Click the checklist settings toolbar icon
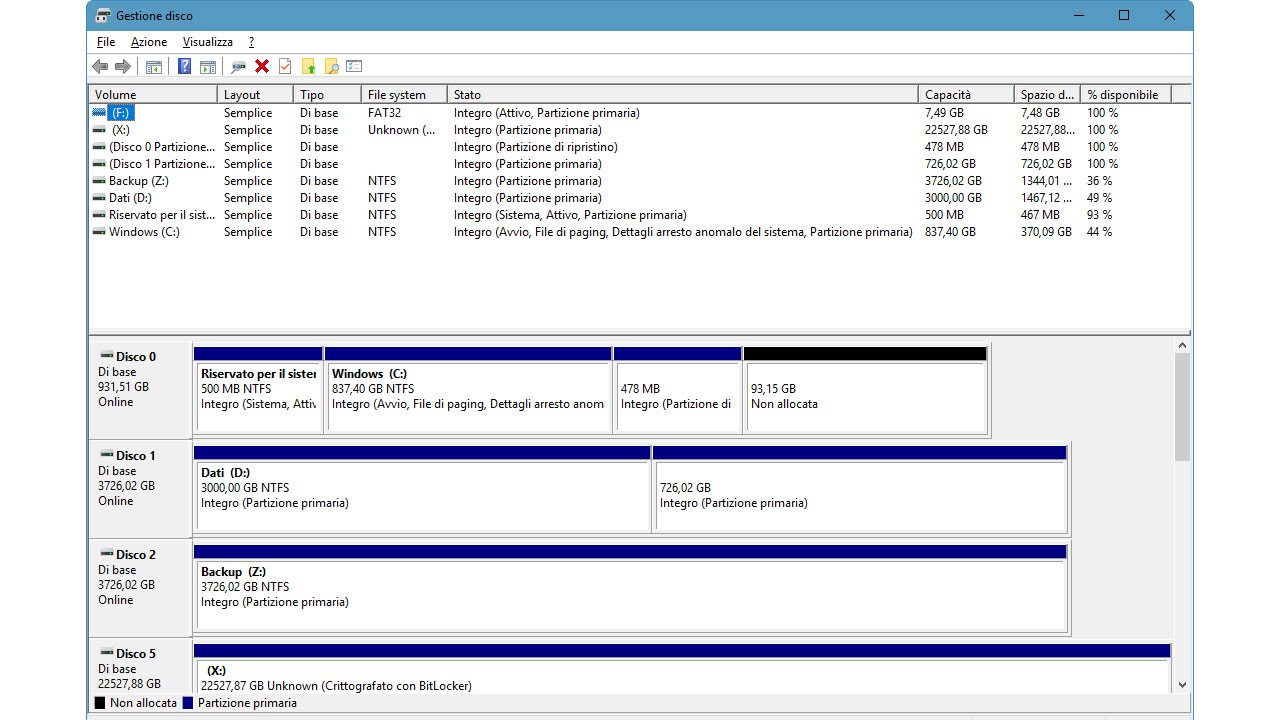 tap(354, 67)
